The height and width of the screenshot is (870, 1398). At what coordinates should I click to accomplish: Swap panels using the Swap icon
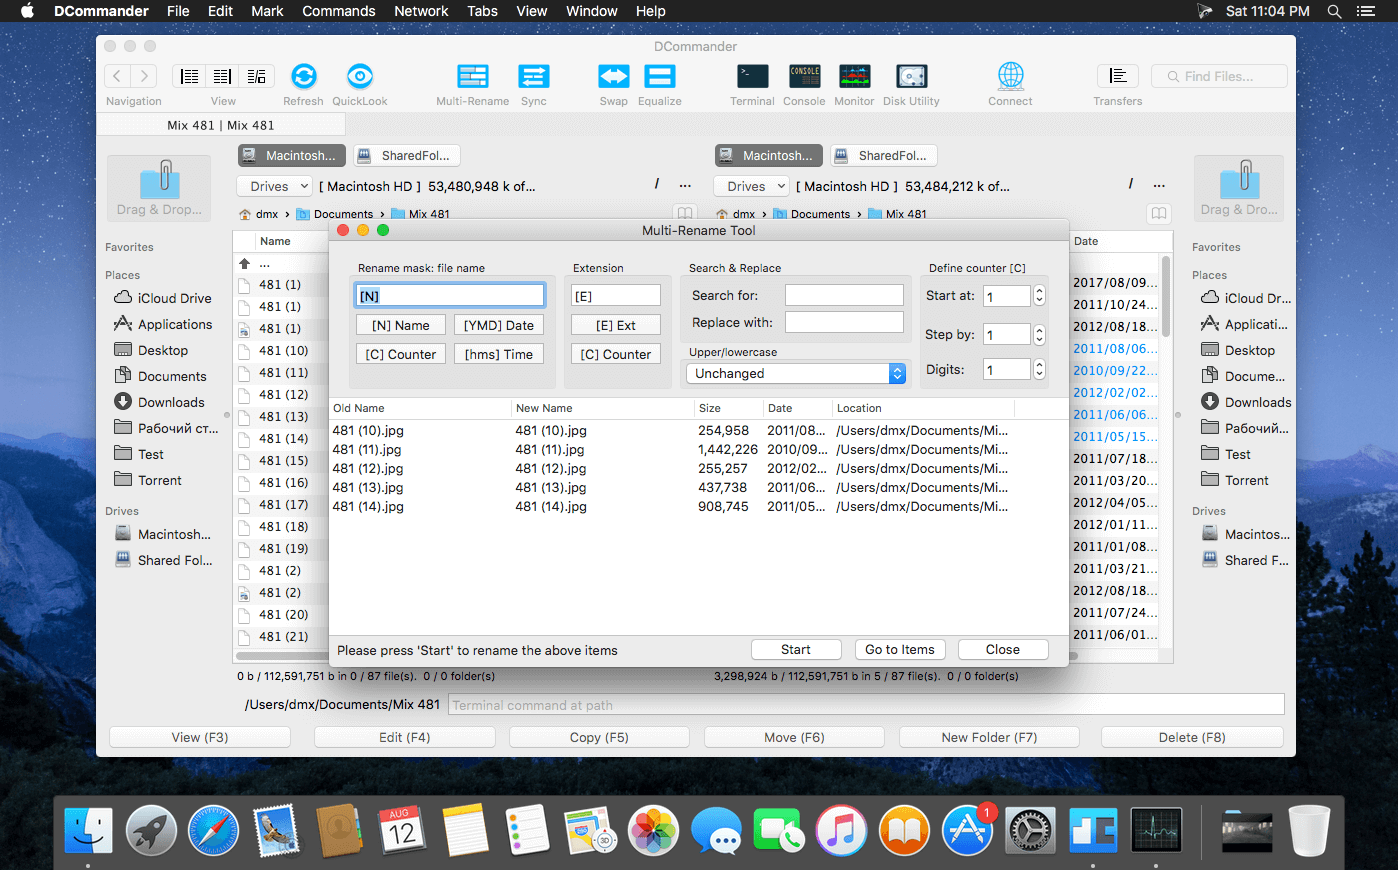click(614, 76)
